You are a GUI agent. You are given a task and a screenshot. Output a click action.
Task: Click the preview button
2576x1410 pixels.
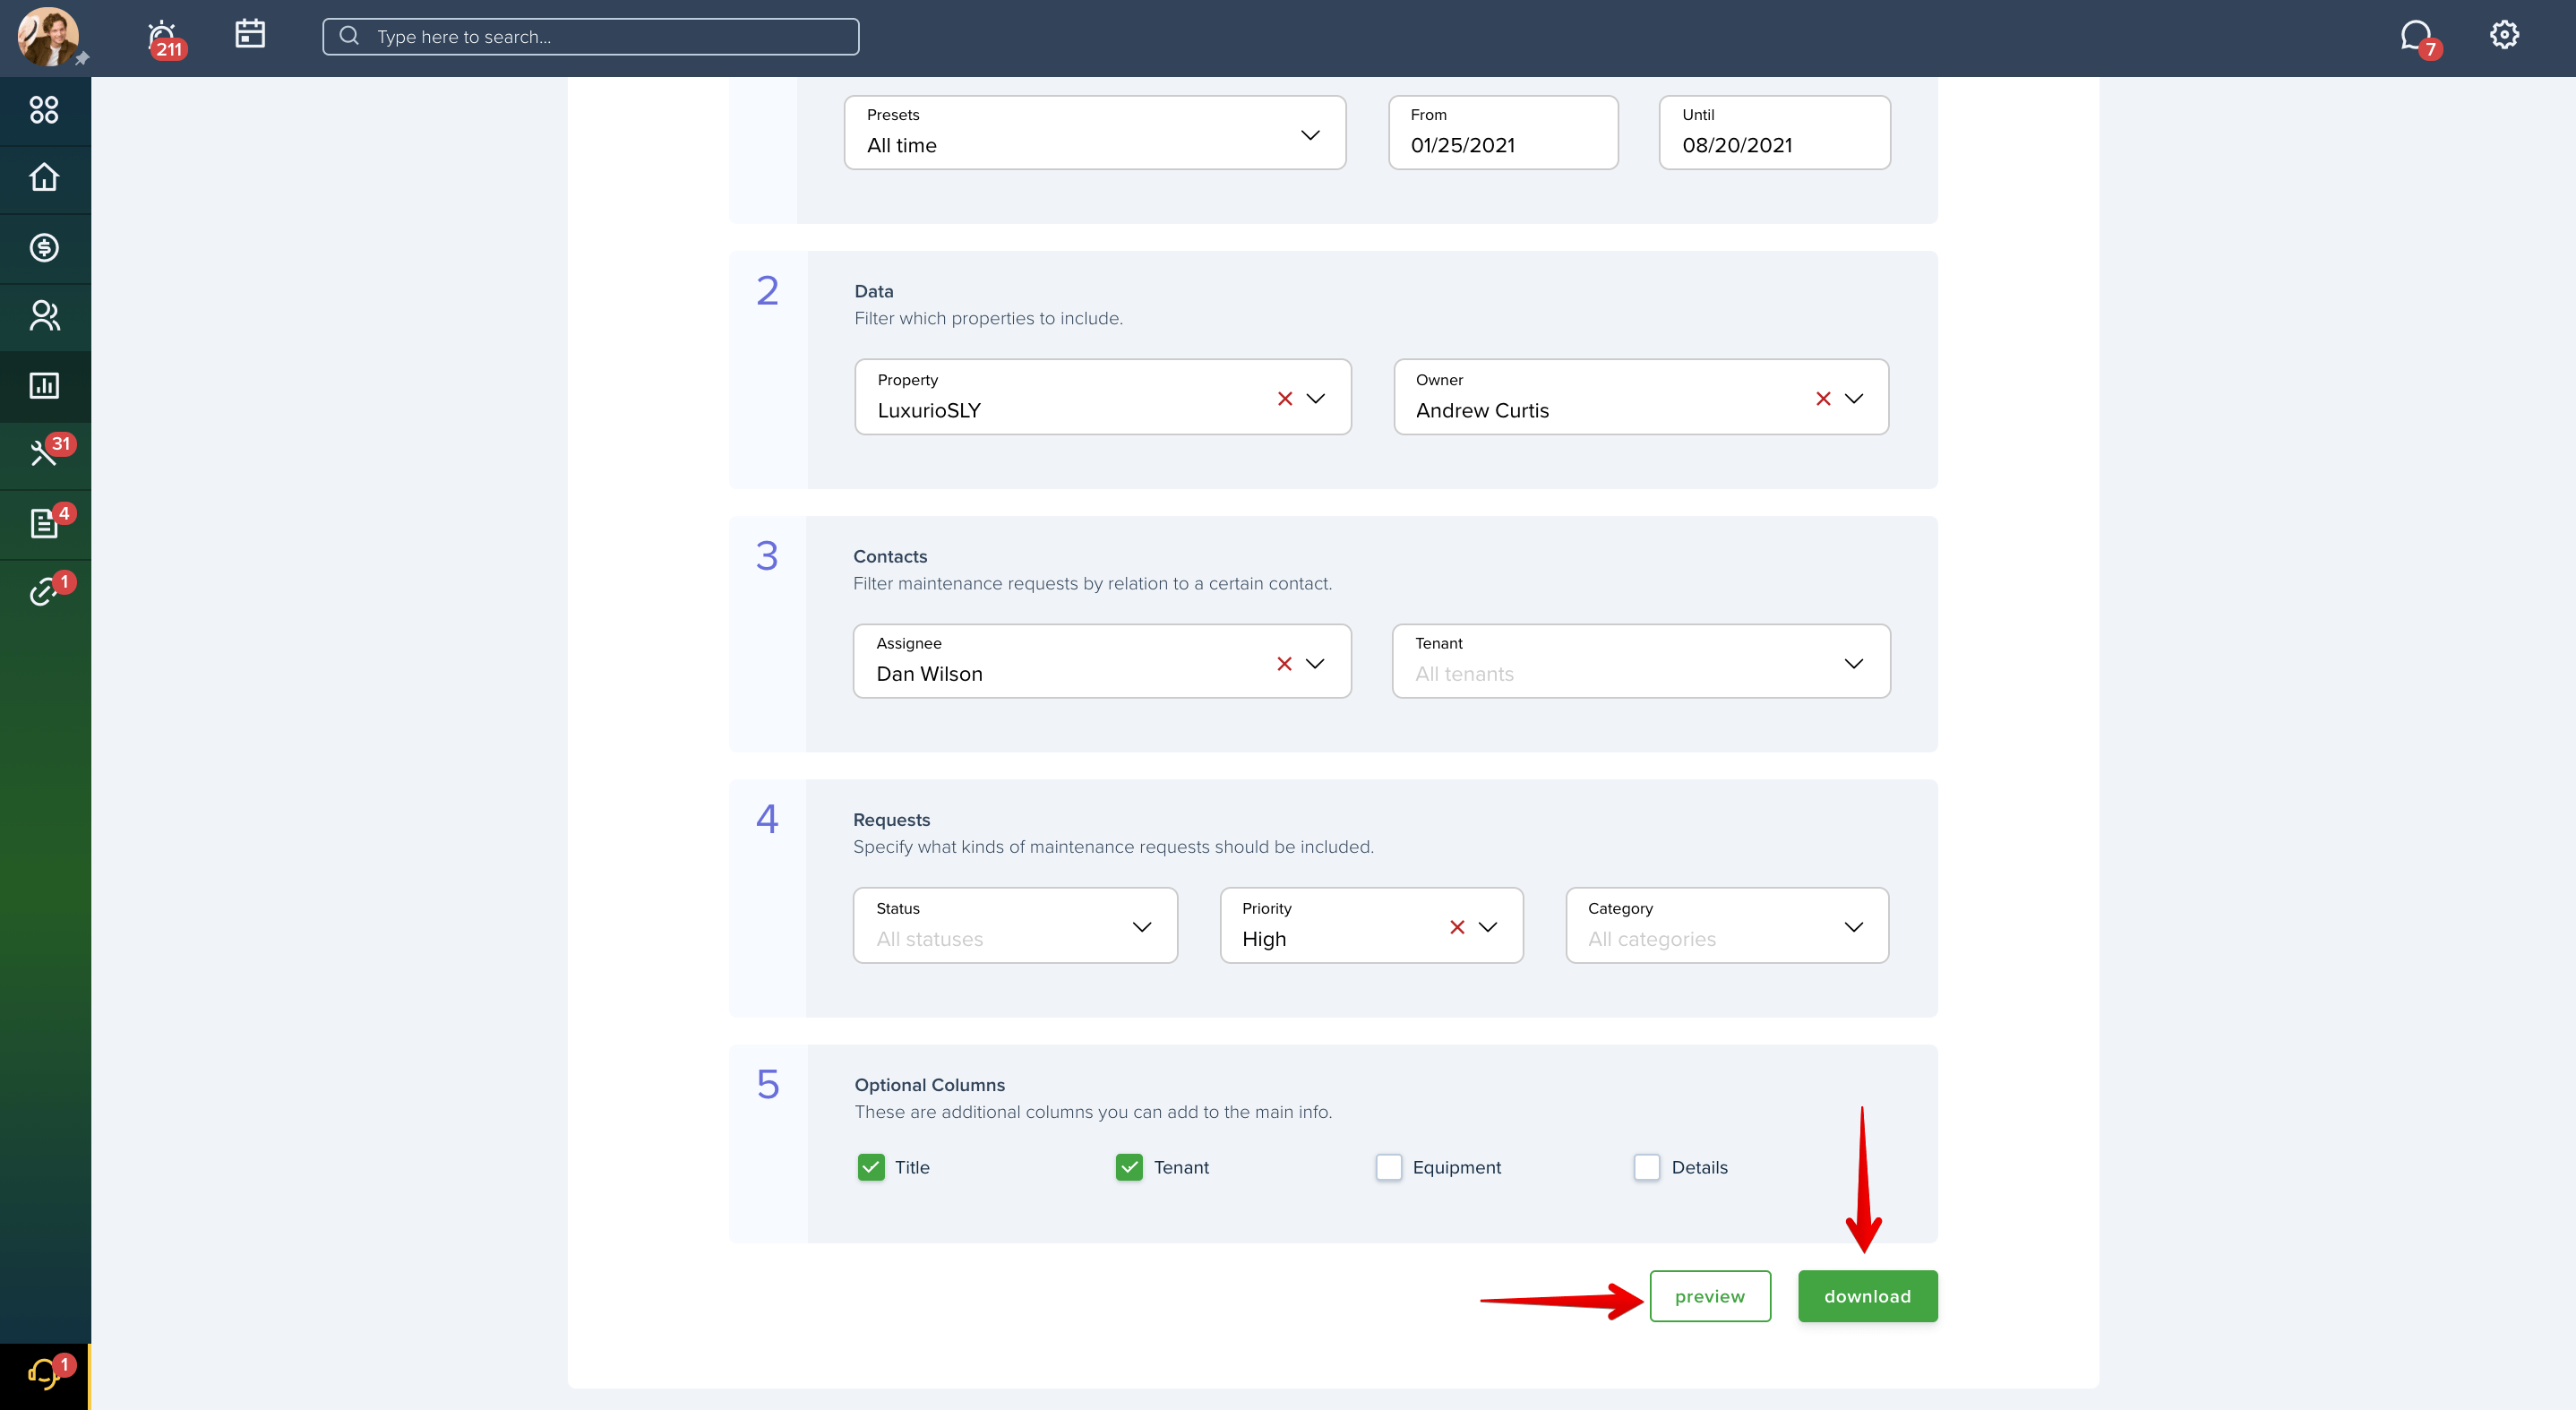[1710, 1296]
